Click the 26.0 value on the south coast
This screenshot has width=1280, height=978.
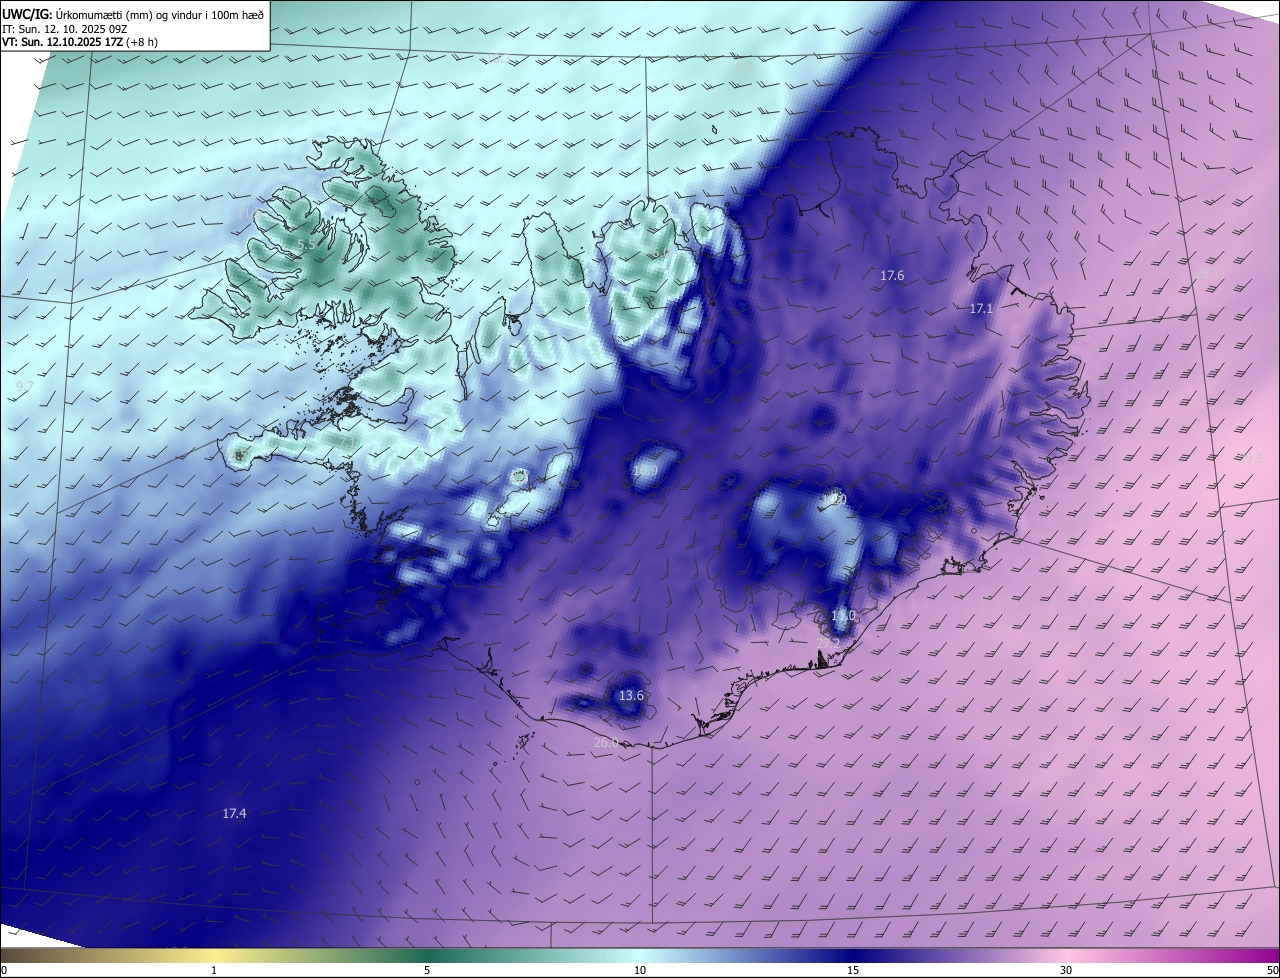[x=606, y=743]
